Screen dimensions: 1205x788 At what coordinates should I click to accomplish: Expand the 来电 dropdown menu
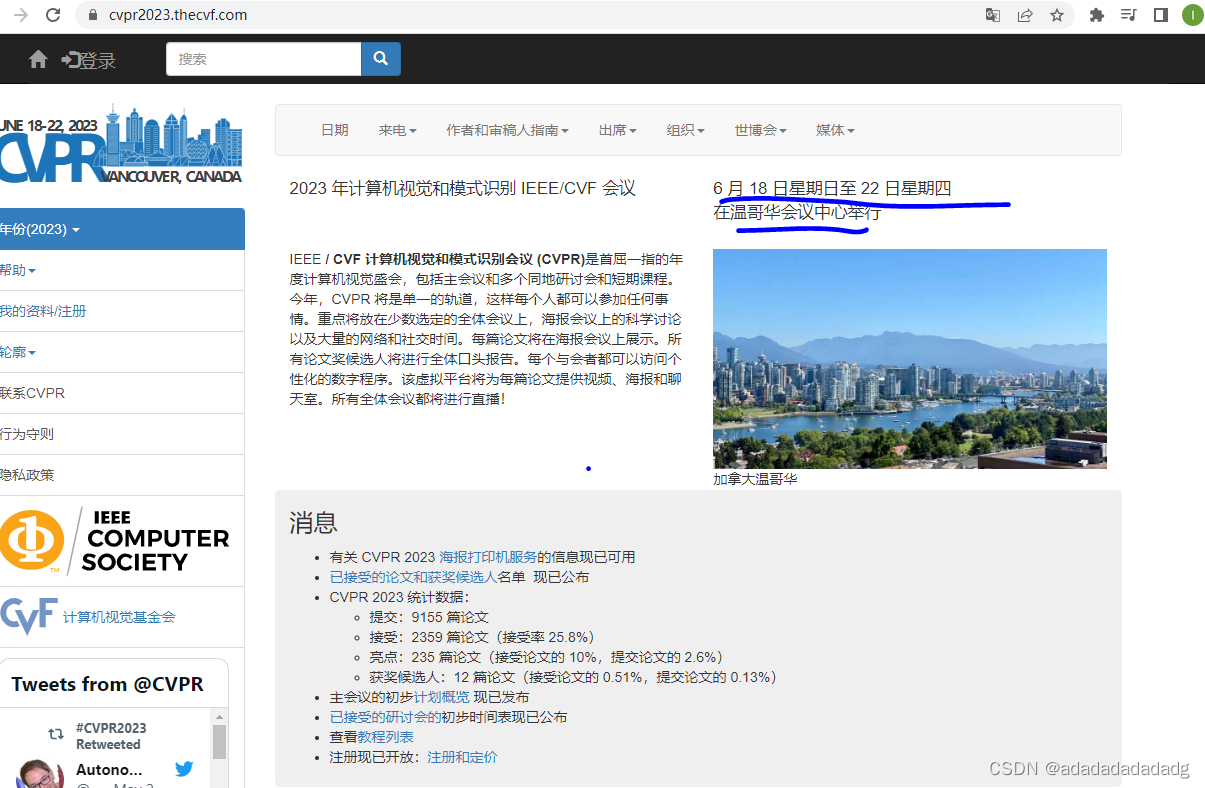pos(397,130)
